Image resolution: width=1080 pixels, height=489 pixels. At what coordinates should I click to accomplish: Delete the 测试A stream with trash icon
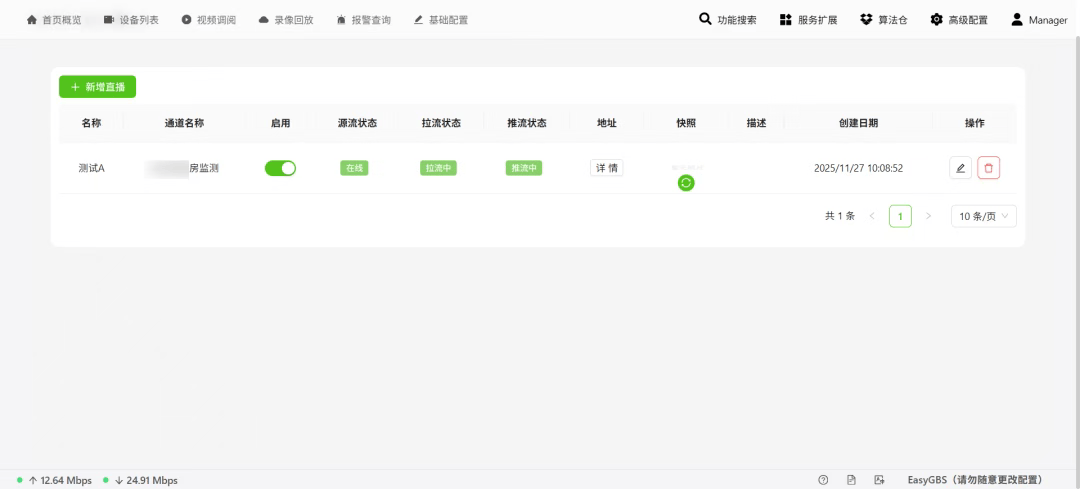988,168
